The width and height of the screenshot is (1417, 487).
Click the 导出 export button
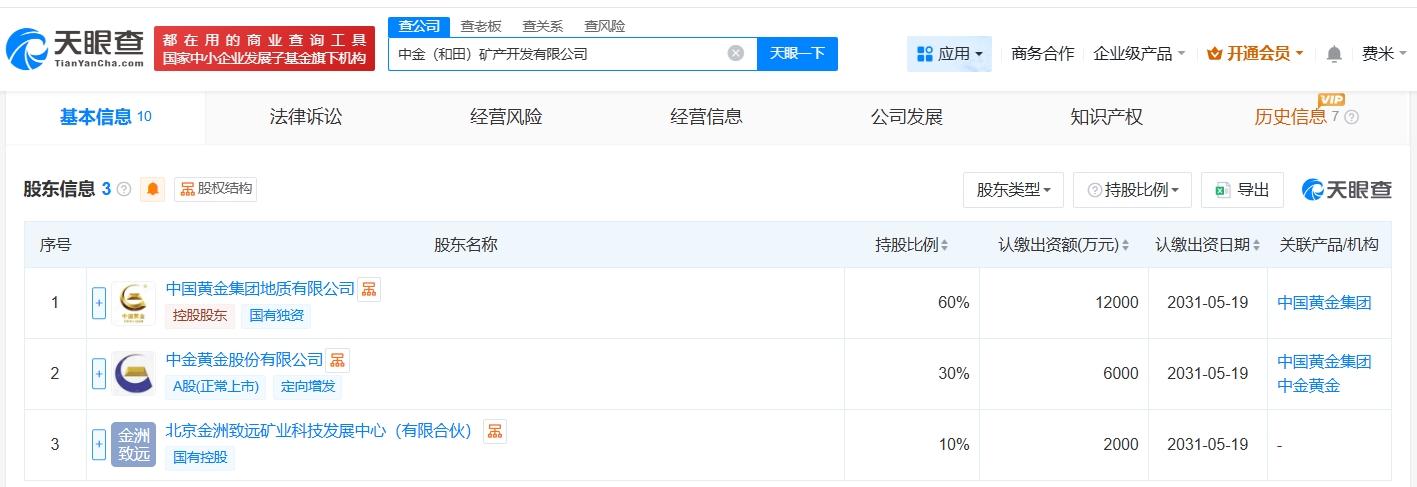click(1242, 190)
